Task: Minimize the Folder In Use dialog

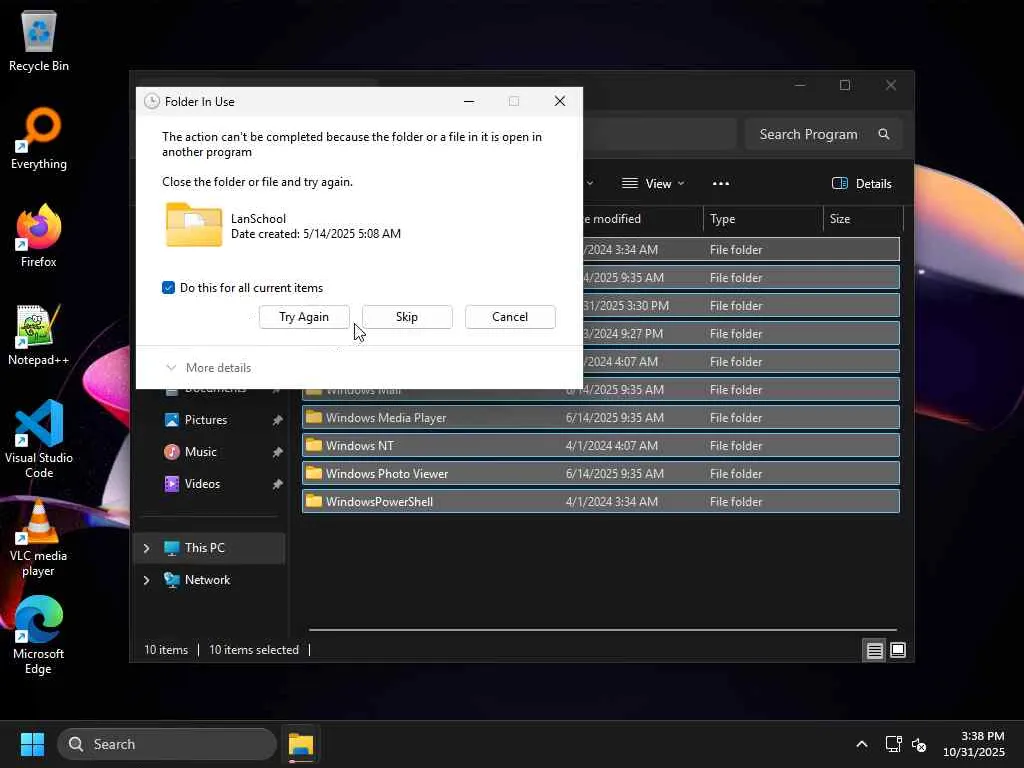Action: click(469, 101)
